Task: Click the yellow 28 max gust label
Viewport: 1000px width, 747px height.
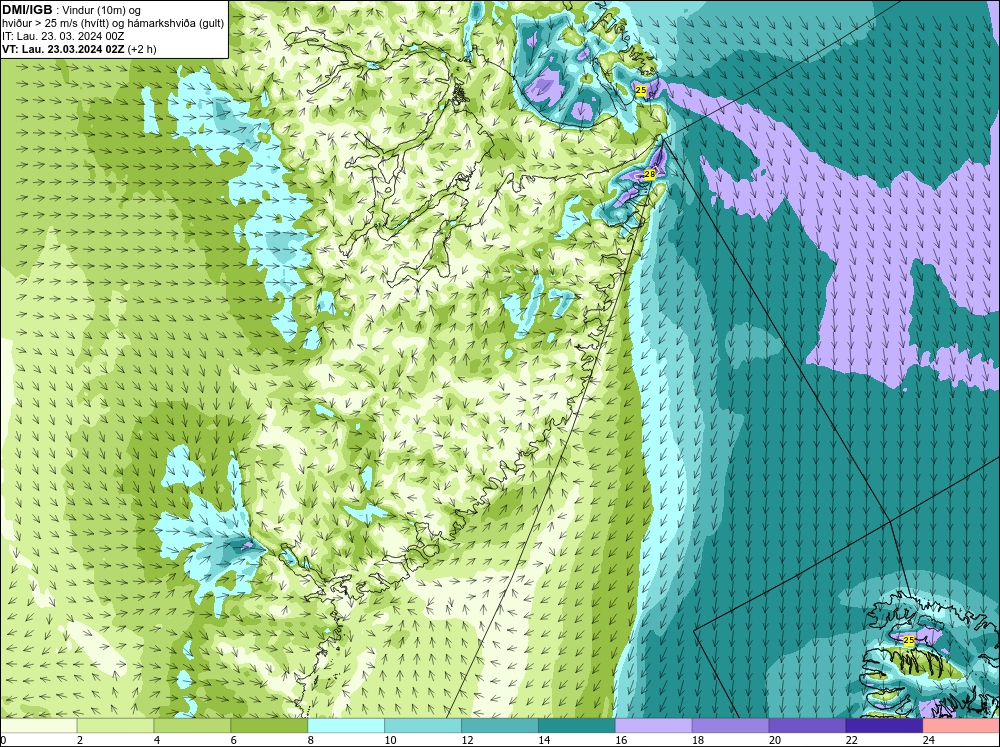Action: pyautogui.click(x=650, y=174)
